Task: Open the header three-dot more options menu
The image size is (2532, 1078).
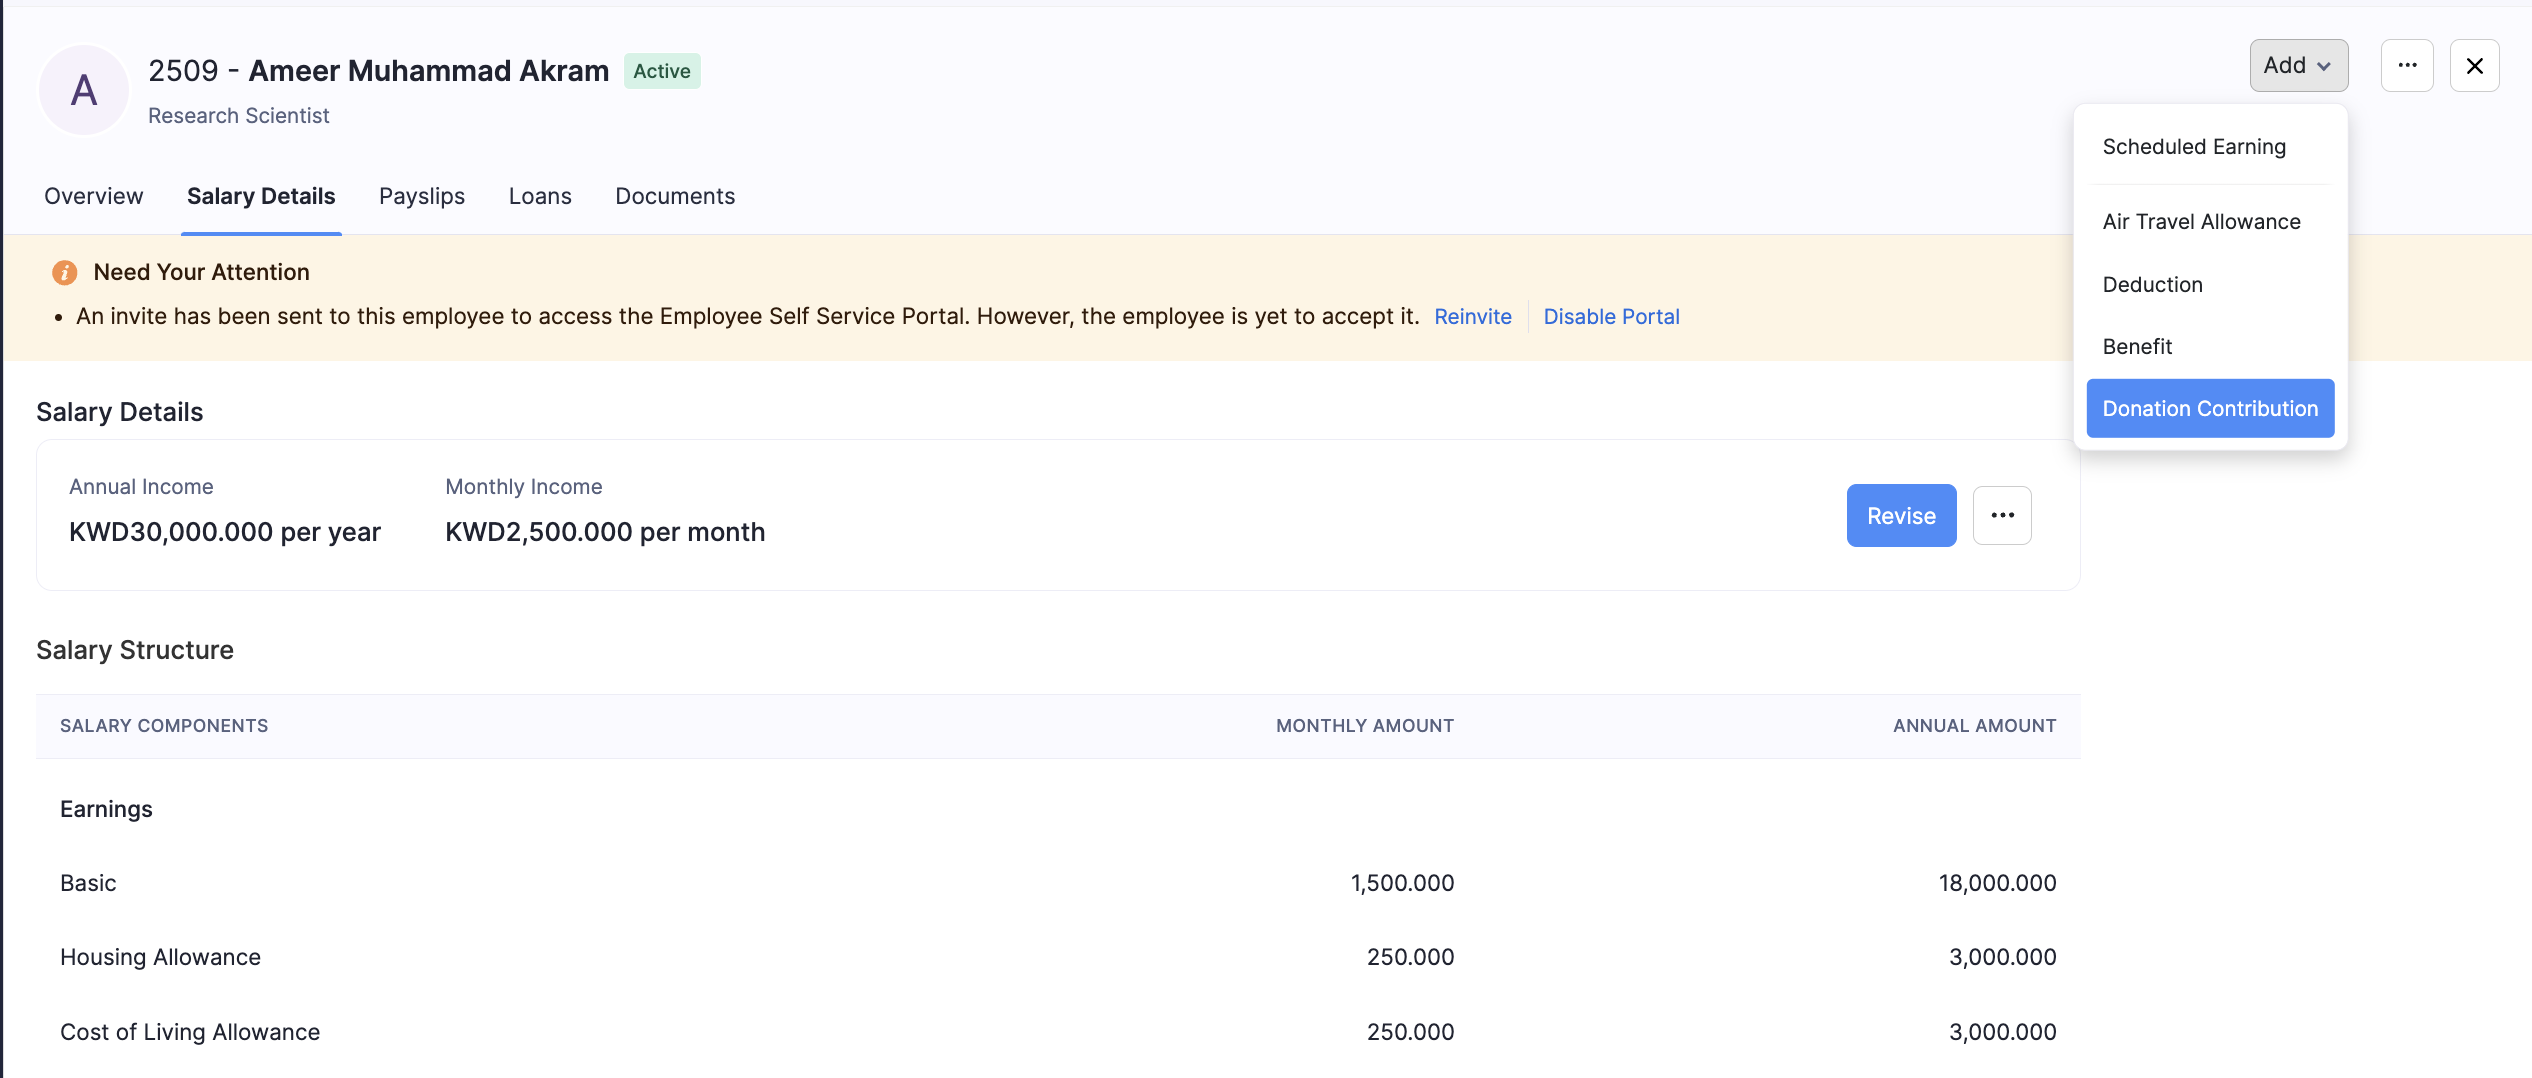Action: [x=2407, y=65]
